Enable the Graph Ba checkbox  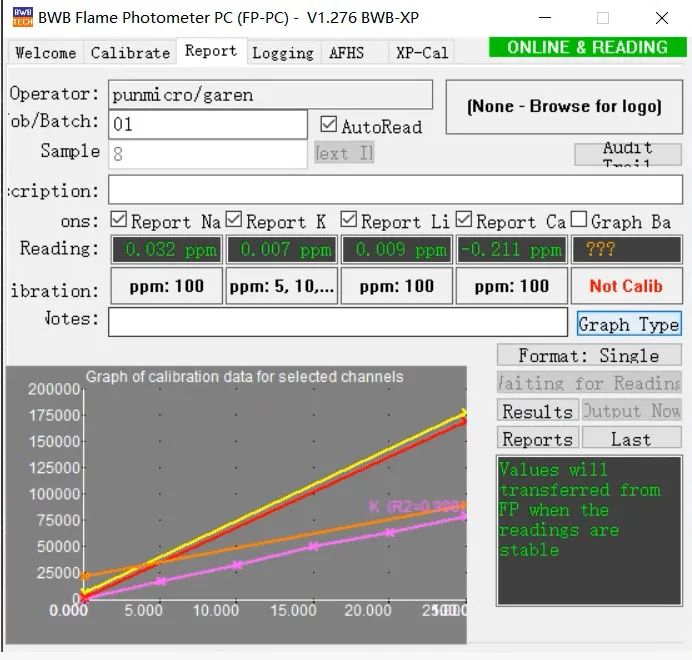pos(579,220)
